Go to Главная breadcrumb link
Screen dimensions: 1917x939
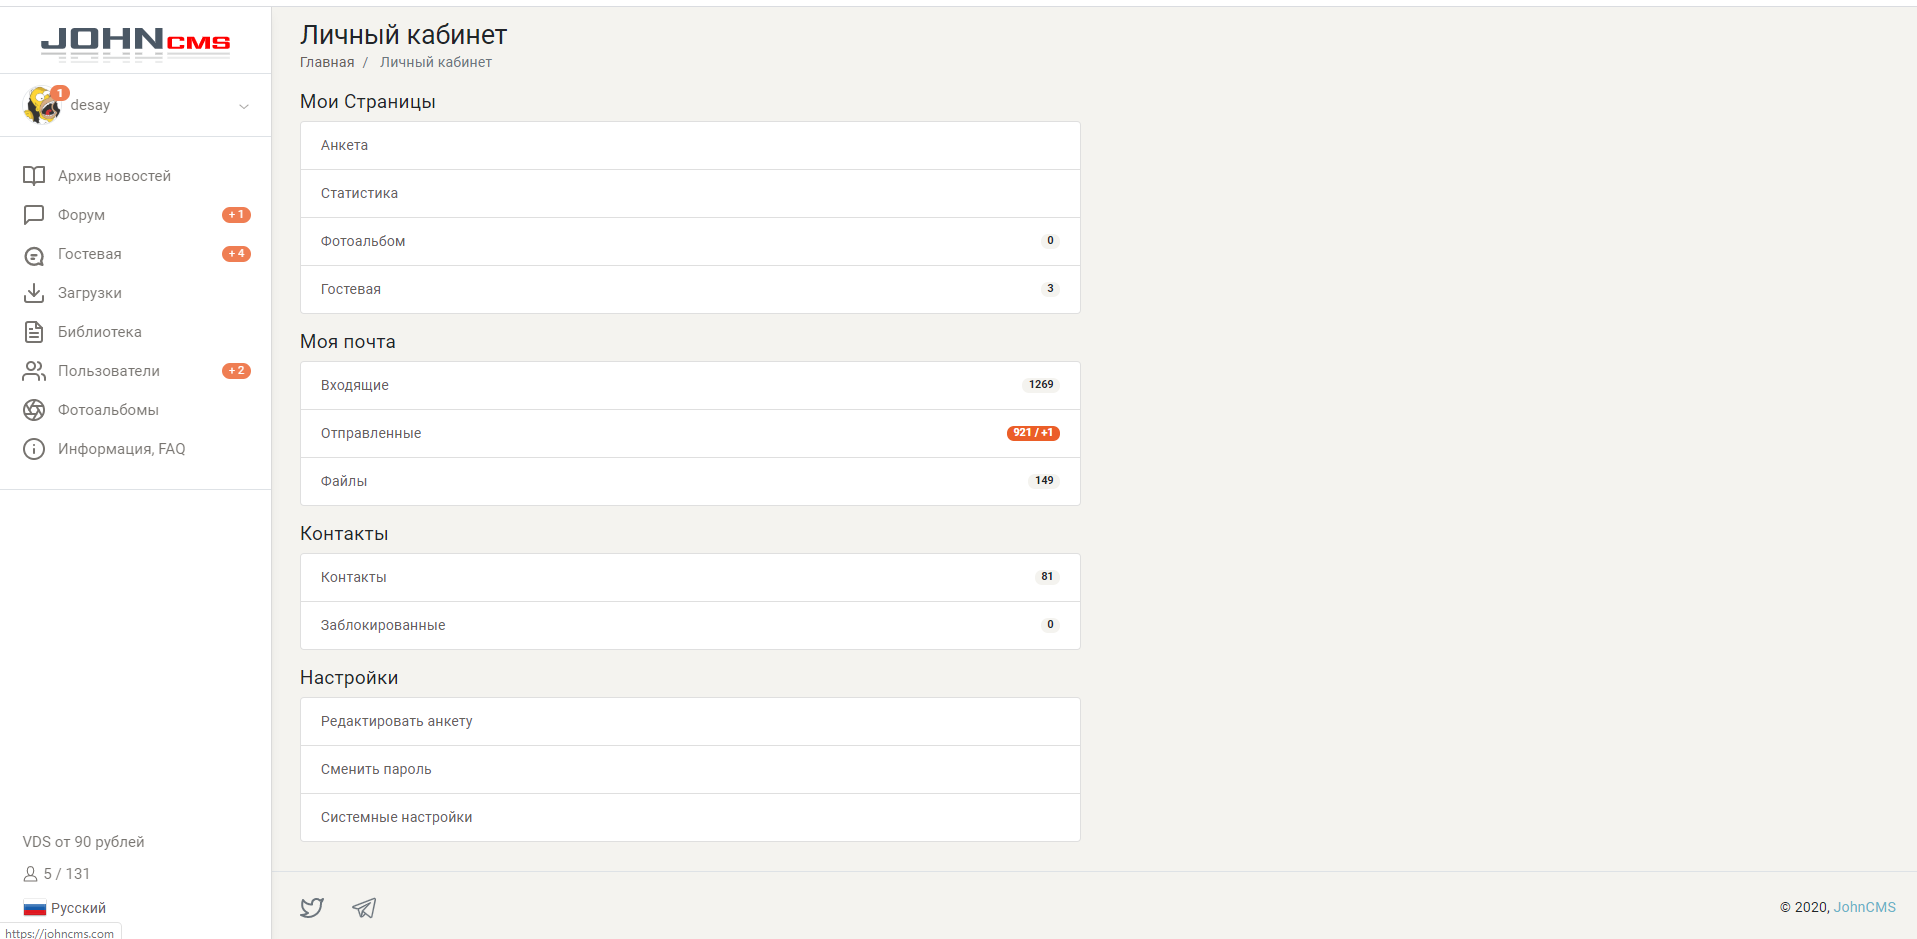(327, 62)
